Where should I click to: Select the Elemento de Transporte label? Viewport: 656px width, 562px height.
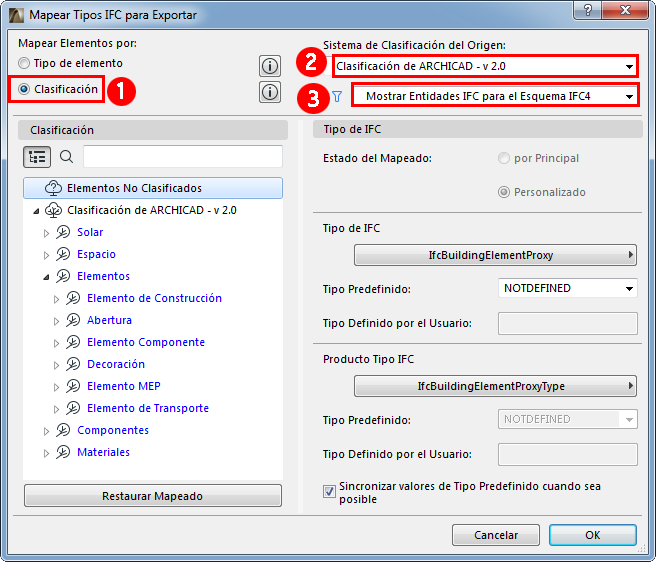click(148, 408)
